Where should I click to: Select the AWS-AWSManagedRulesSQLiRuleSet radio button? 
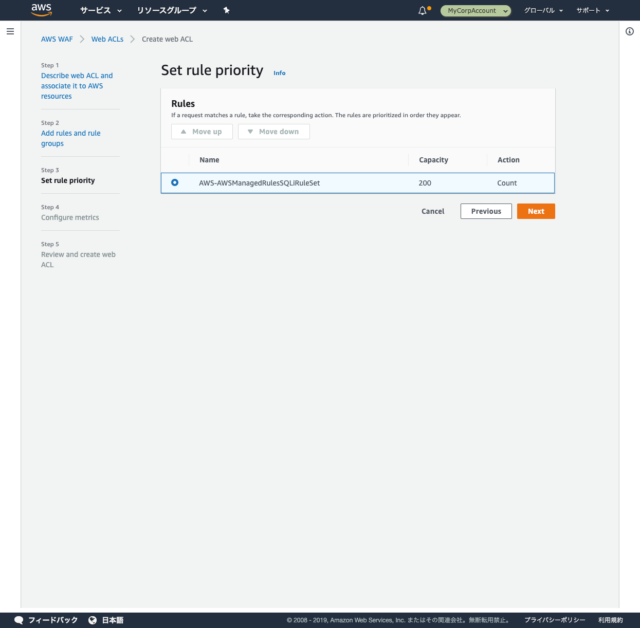tap(175, 182)
